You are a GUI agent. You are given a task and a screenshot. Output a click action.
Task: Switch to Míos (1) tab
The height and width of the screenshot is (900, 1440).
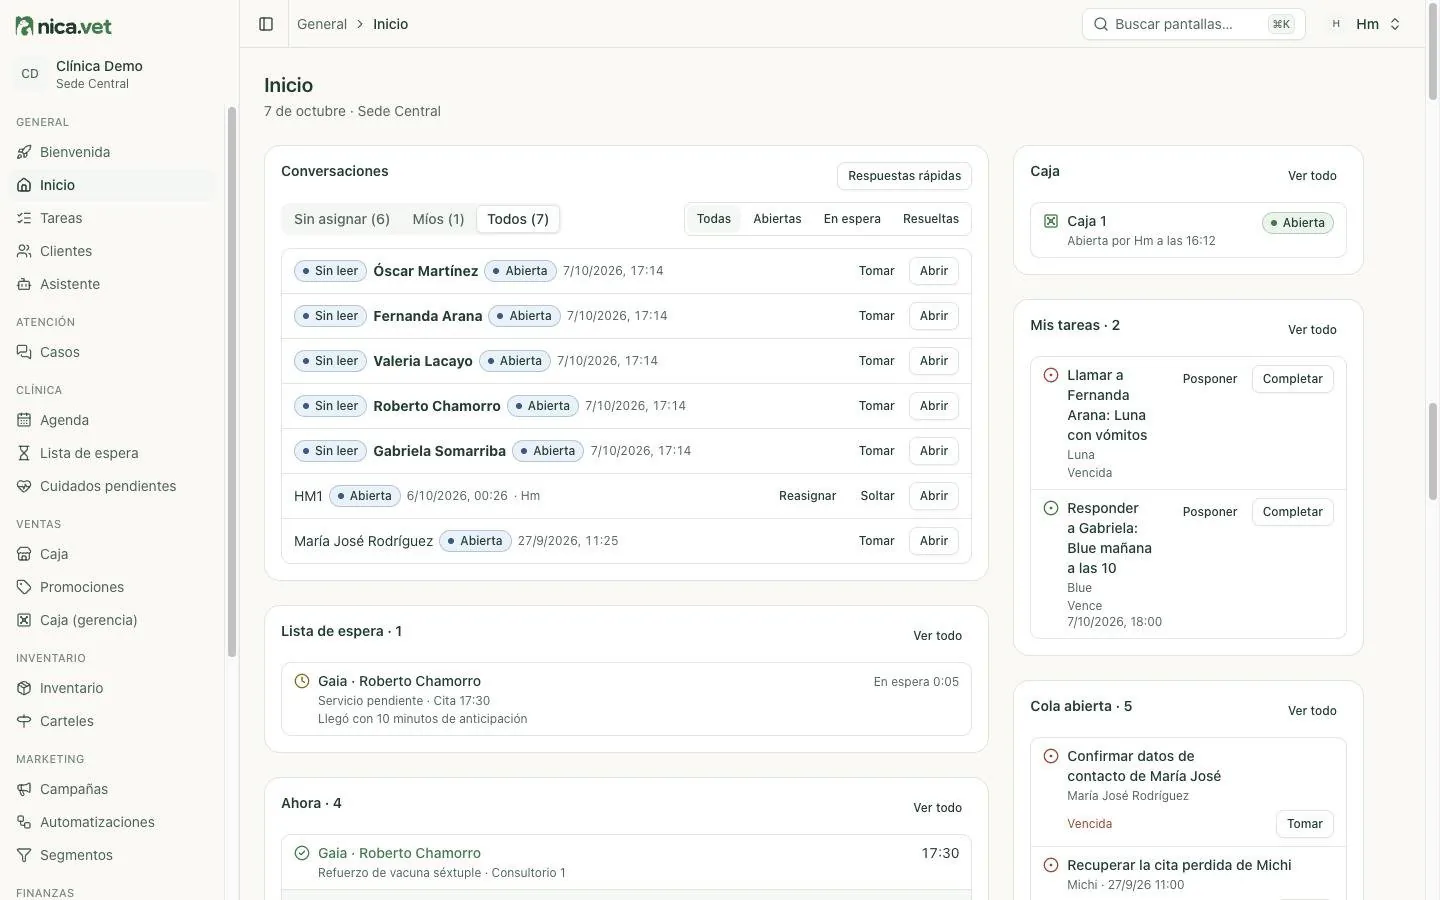(x=438, y=219)
